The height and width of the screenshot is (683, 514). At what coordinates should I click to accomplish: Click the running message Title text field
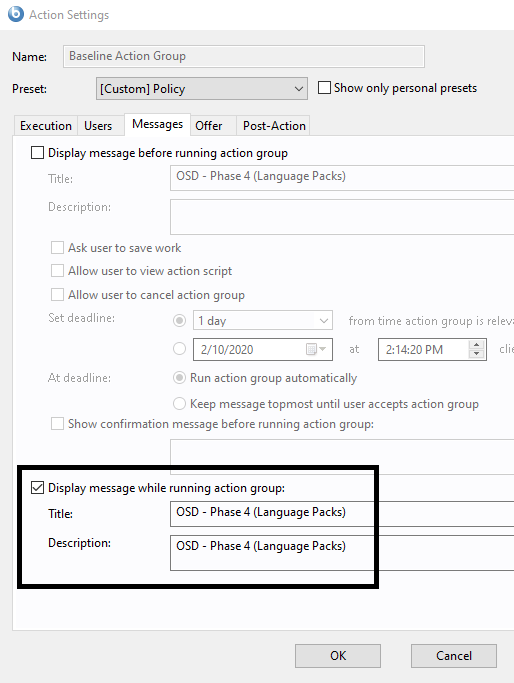point(342,513)
